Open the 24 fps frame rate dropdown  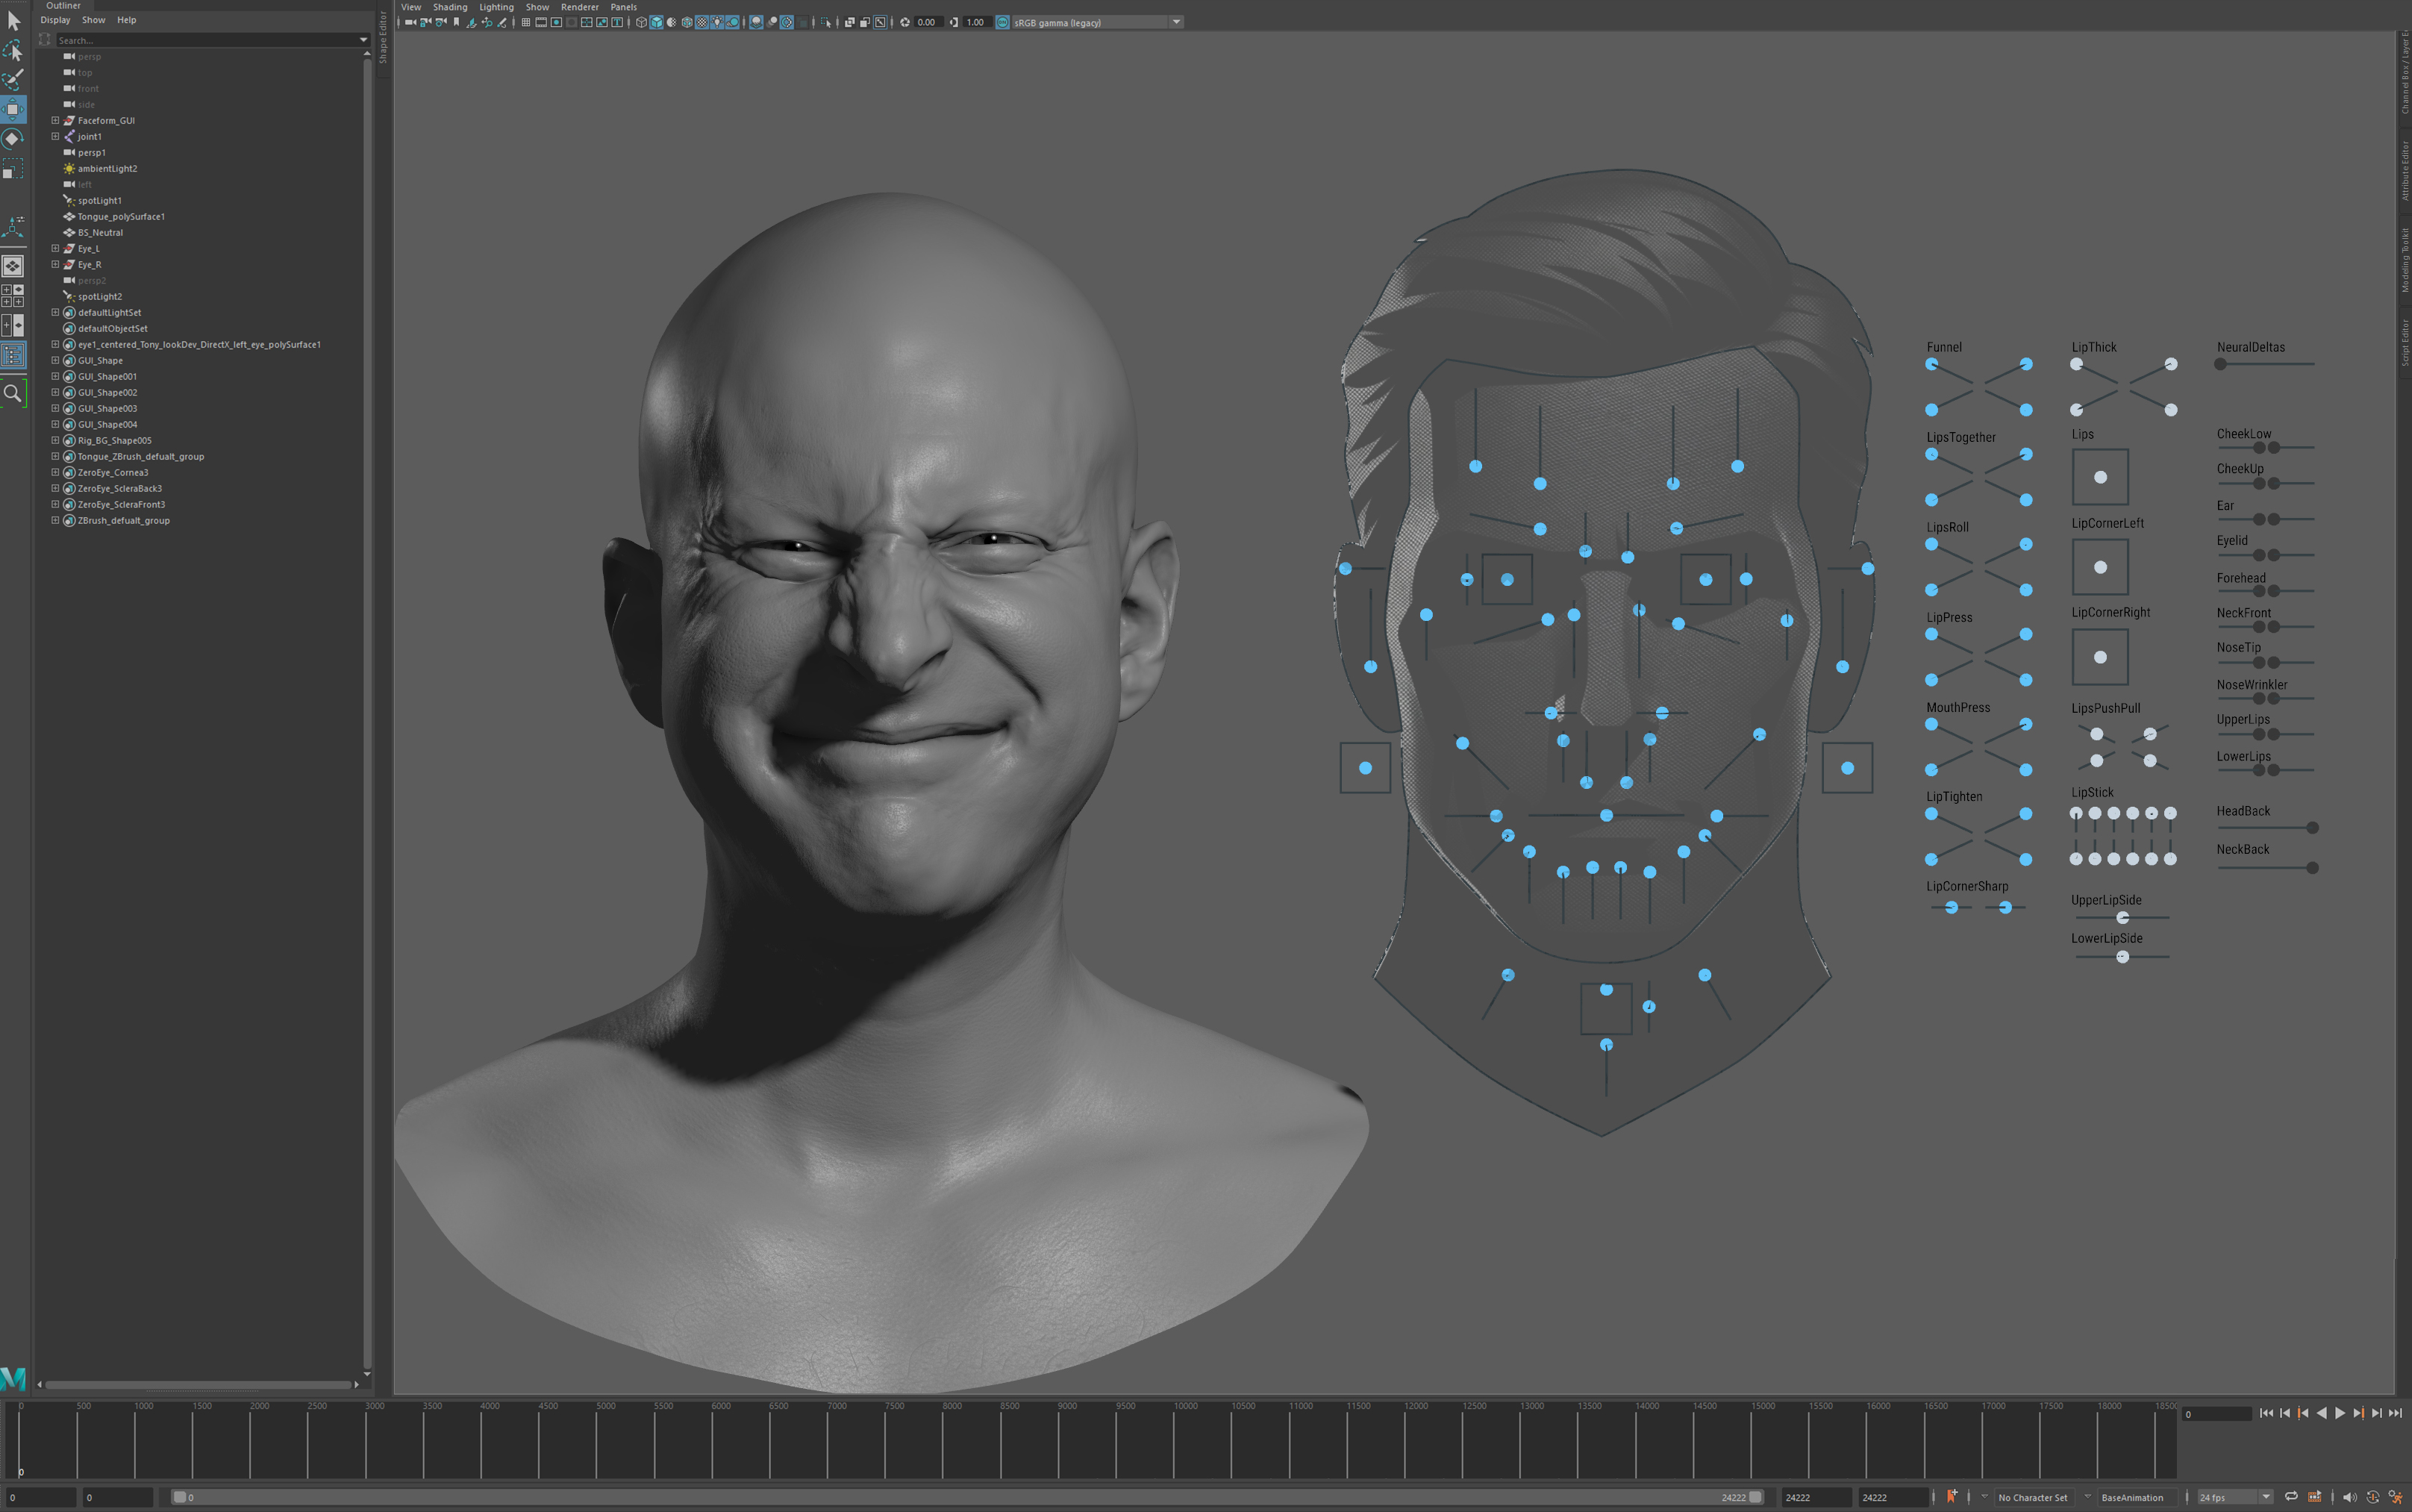2236,1497
